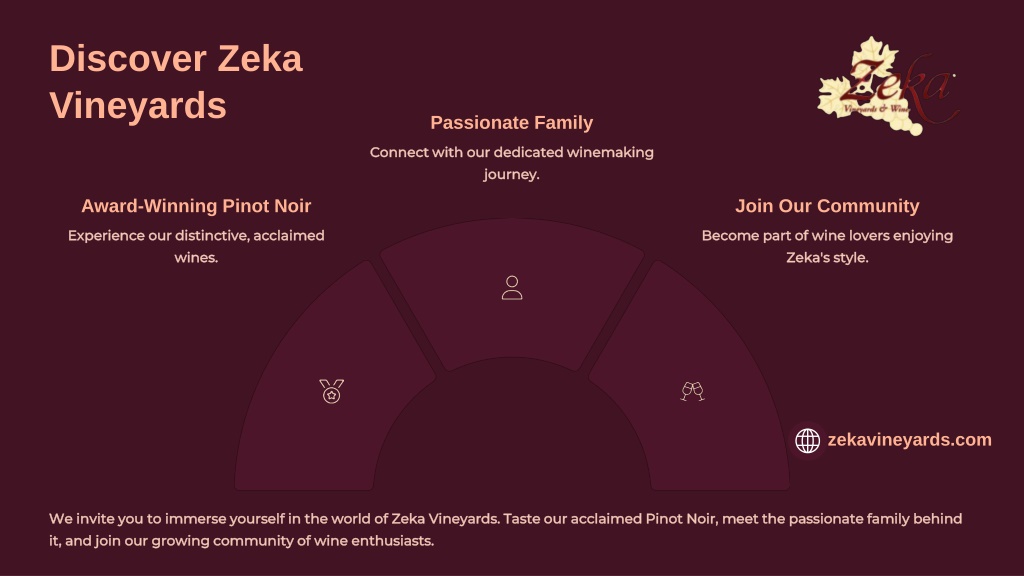Click the word Vineyards in the title

click(138, 106)
